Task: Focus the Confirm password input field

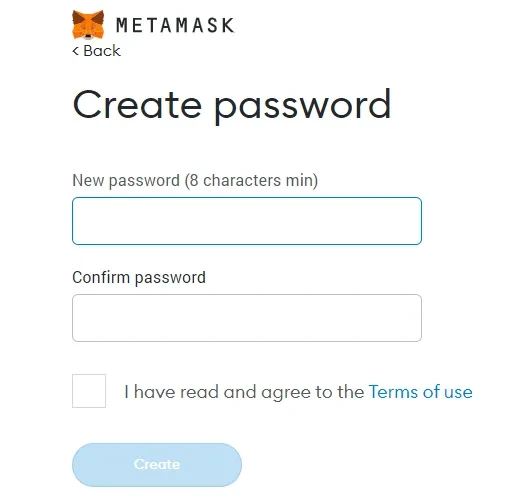Action: 247,318
